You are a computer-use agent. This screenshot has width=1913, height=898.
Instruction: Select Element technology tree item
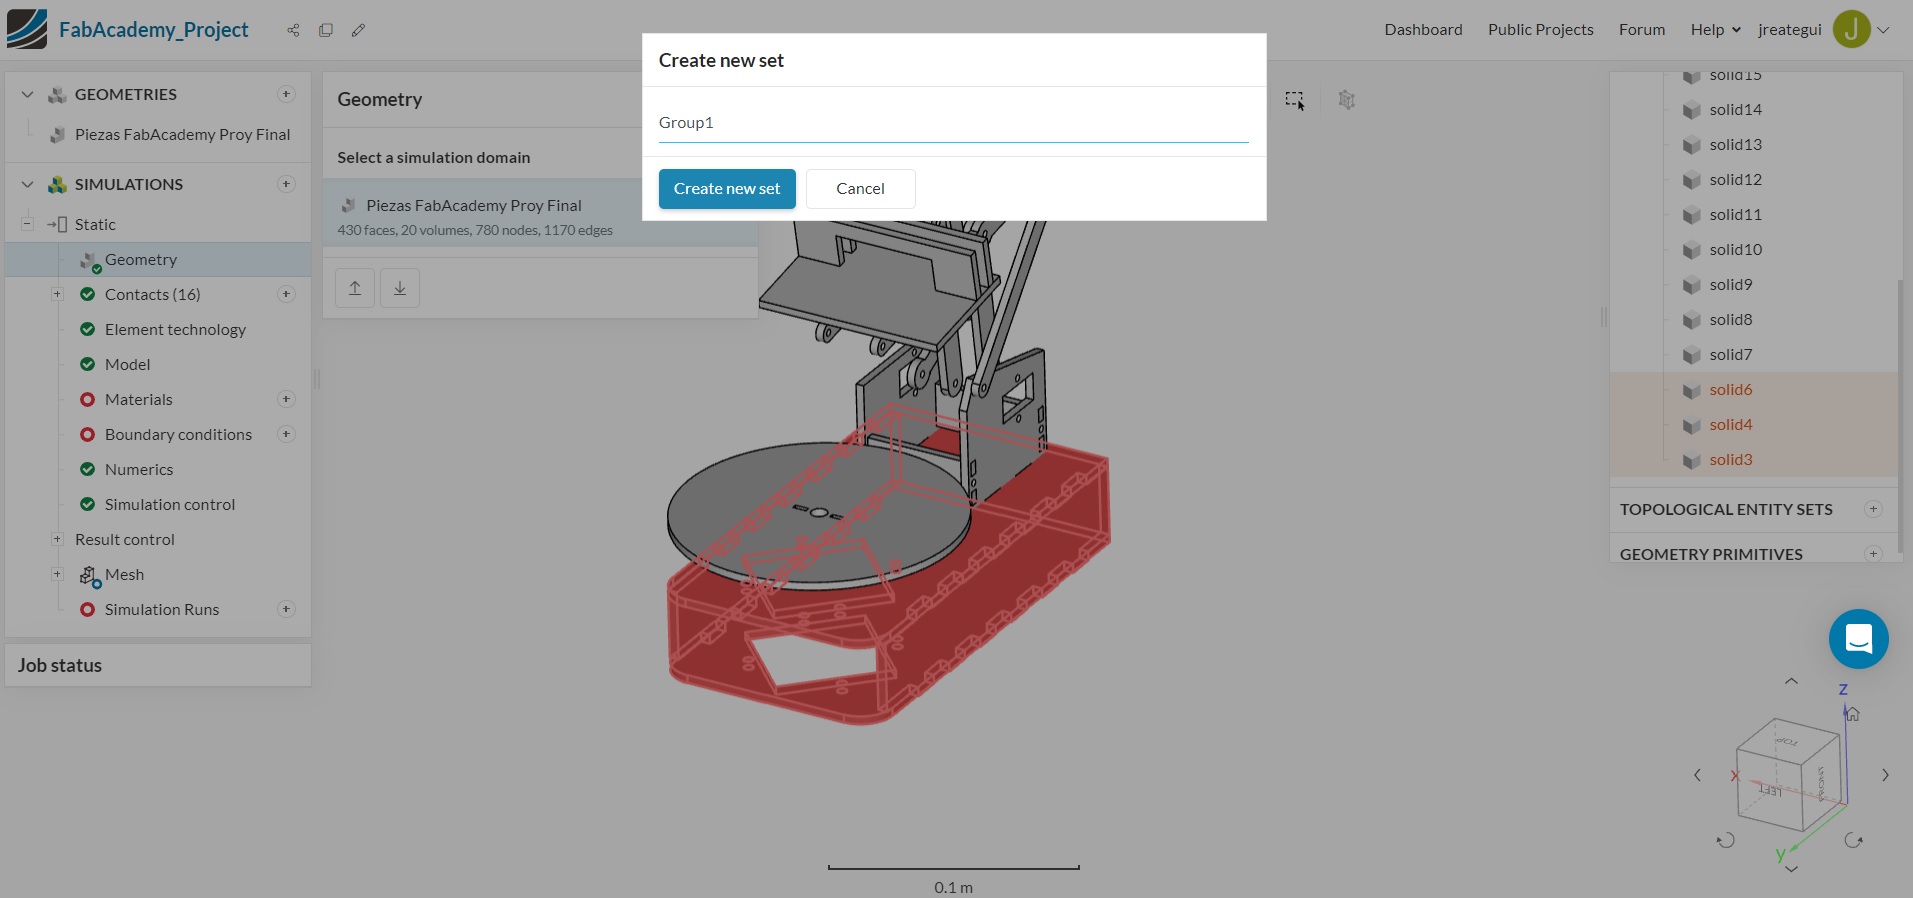point(175,329)
